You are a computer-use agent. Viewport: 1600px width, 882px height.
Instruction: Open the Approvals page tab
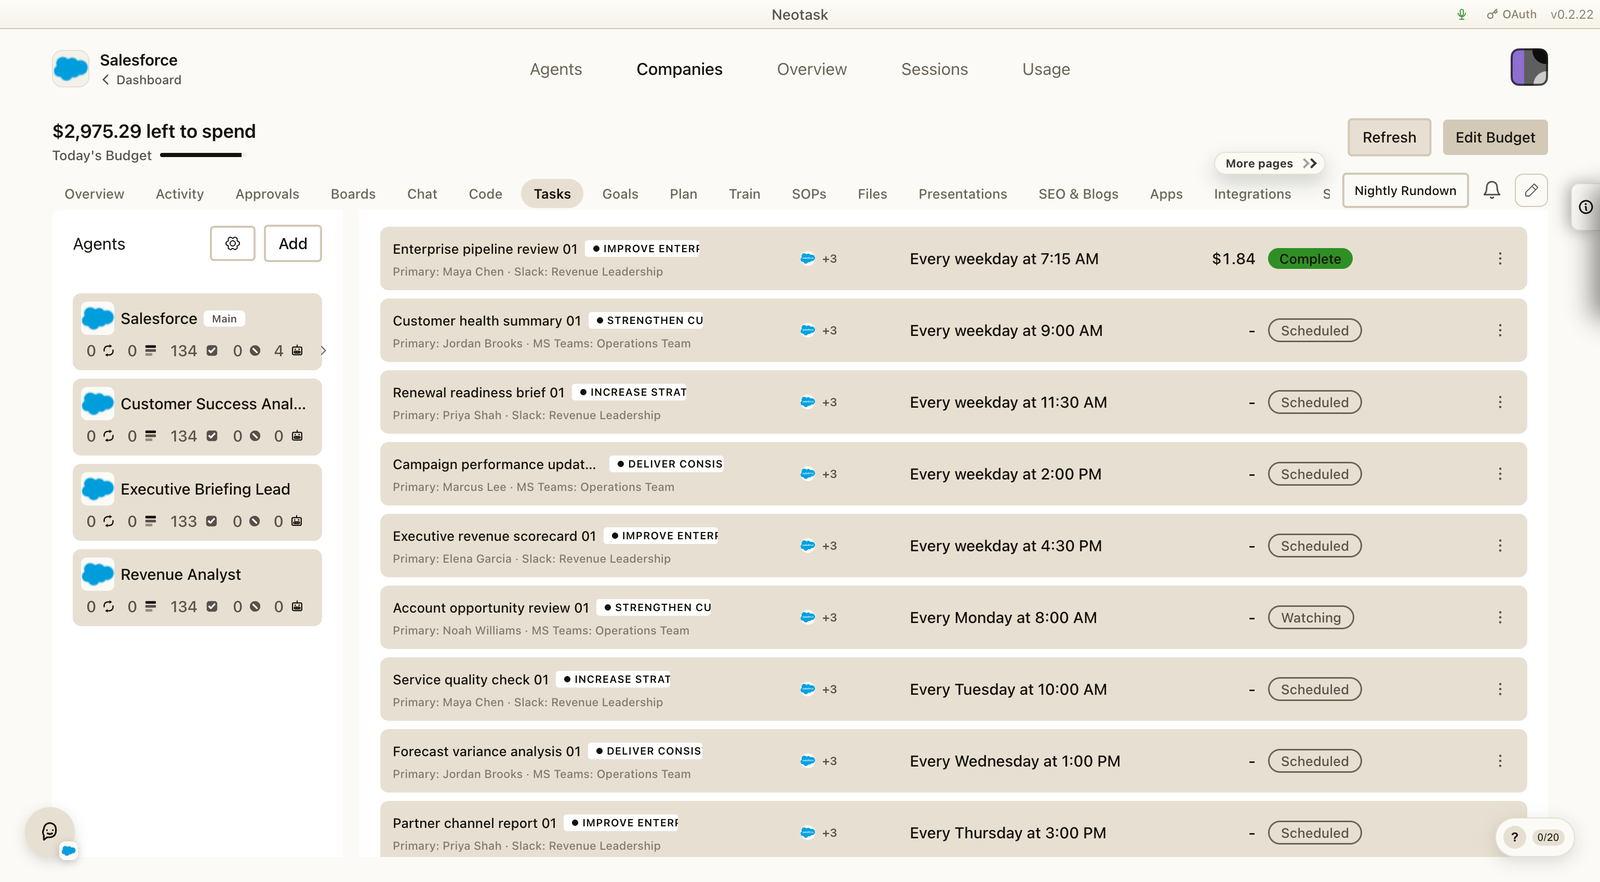coord(267,194)
